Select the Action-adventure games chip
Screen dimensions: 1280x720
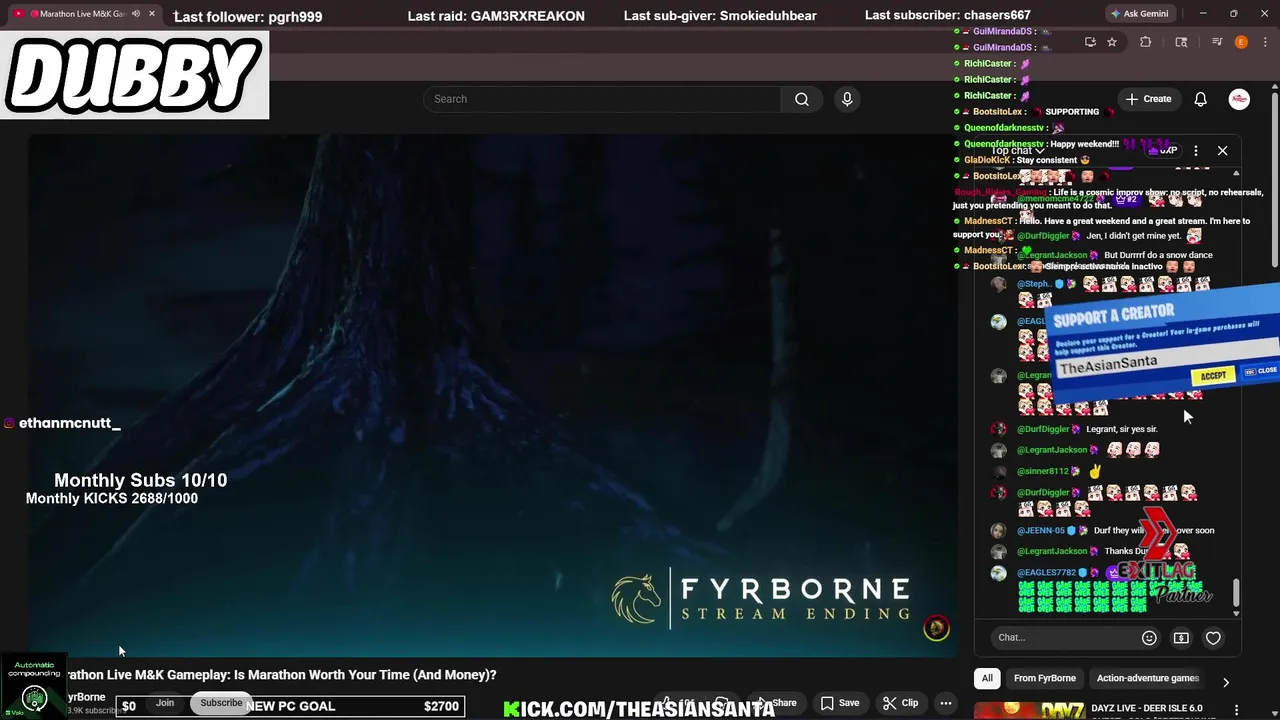pos(1147,678)
